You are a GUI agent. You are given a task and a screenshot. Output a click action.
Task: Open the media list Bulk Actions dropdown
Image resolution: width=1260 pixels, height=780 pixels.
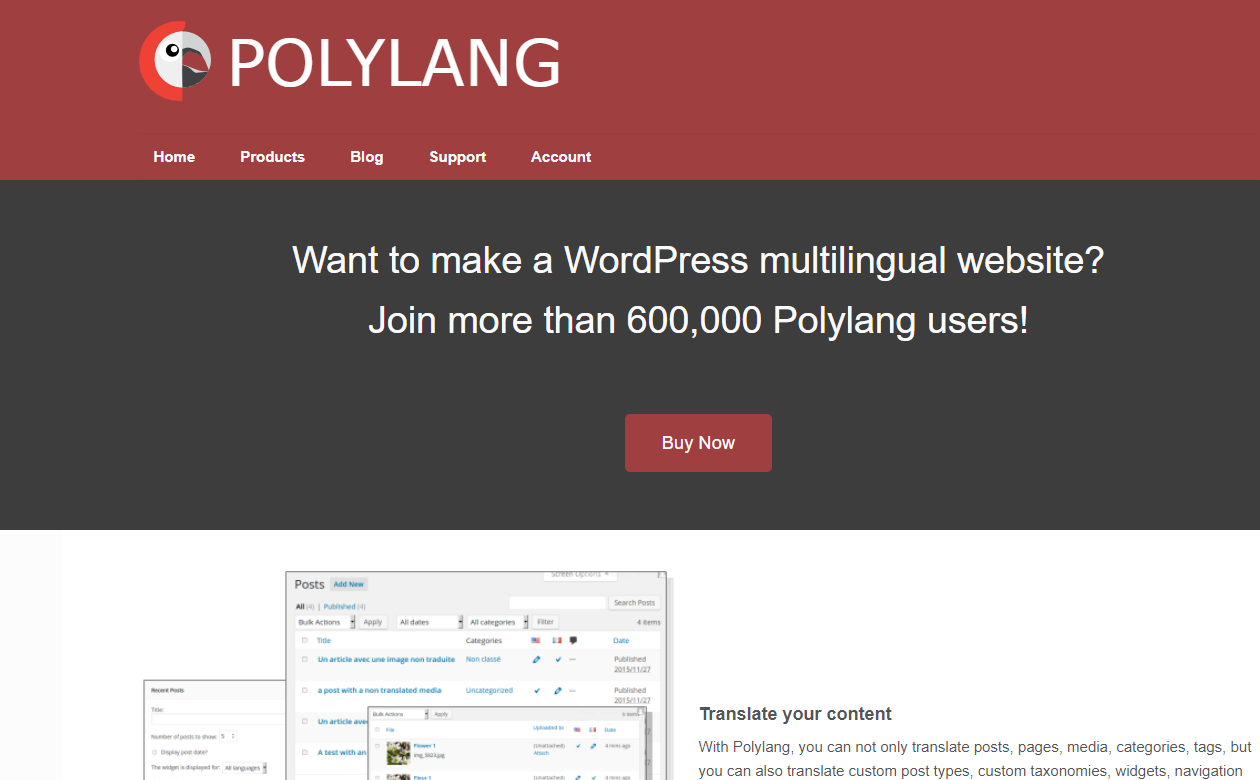(398, 714)
